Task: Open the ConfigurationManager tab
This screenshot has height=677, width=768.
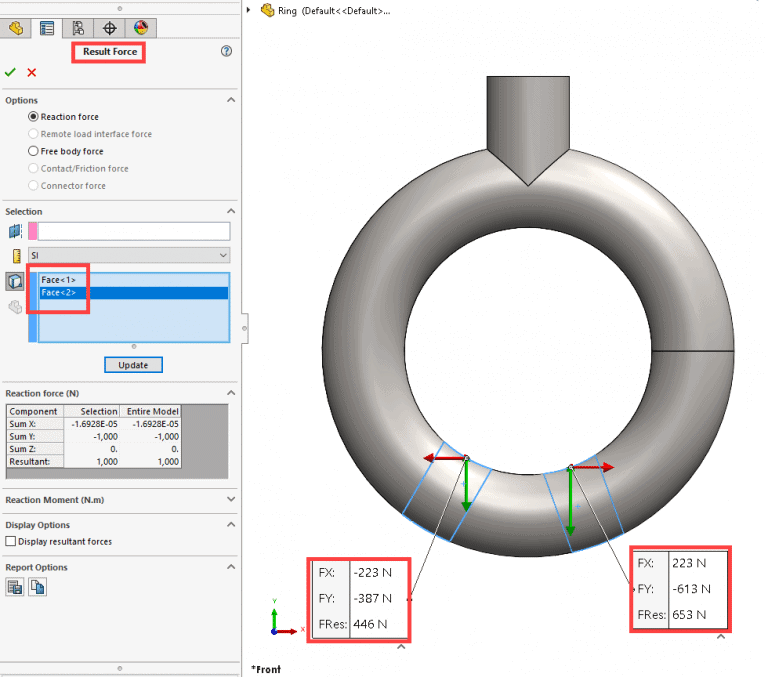Action: click(78, 28)
